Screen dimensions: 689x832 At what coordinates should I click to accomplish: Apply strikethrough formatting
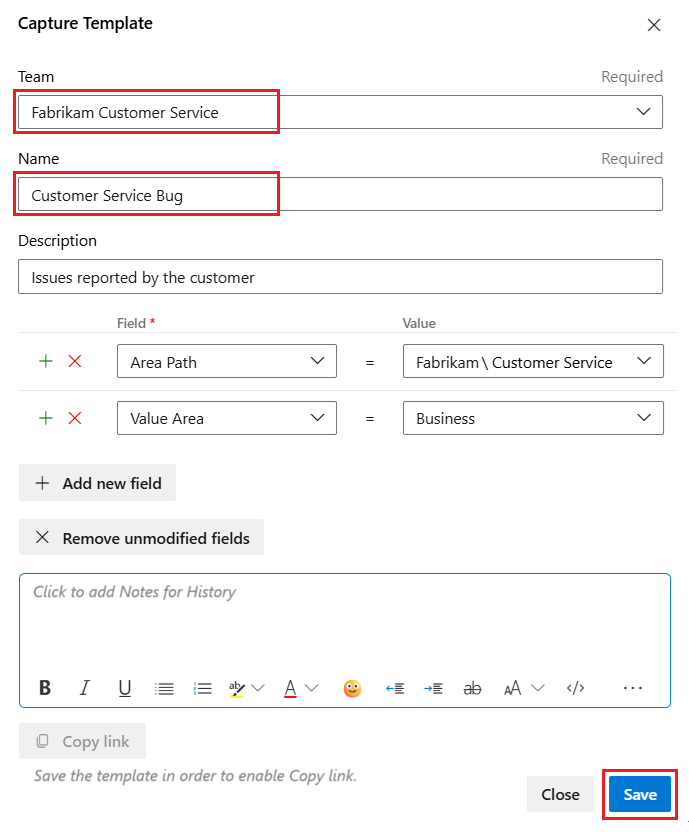click(x=472, y=688)
